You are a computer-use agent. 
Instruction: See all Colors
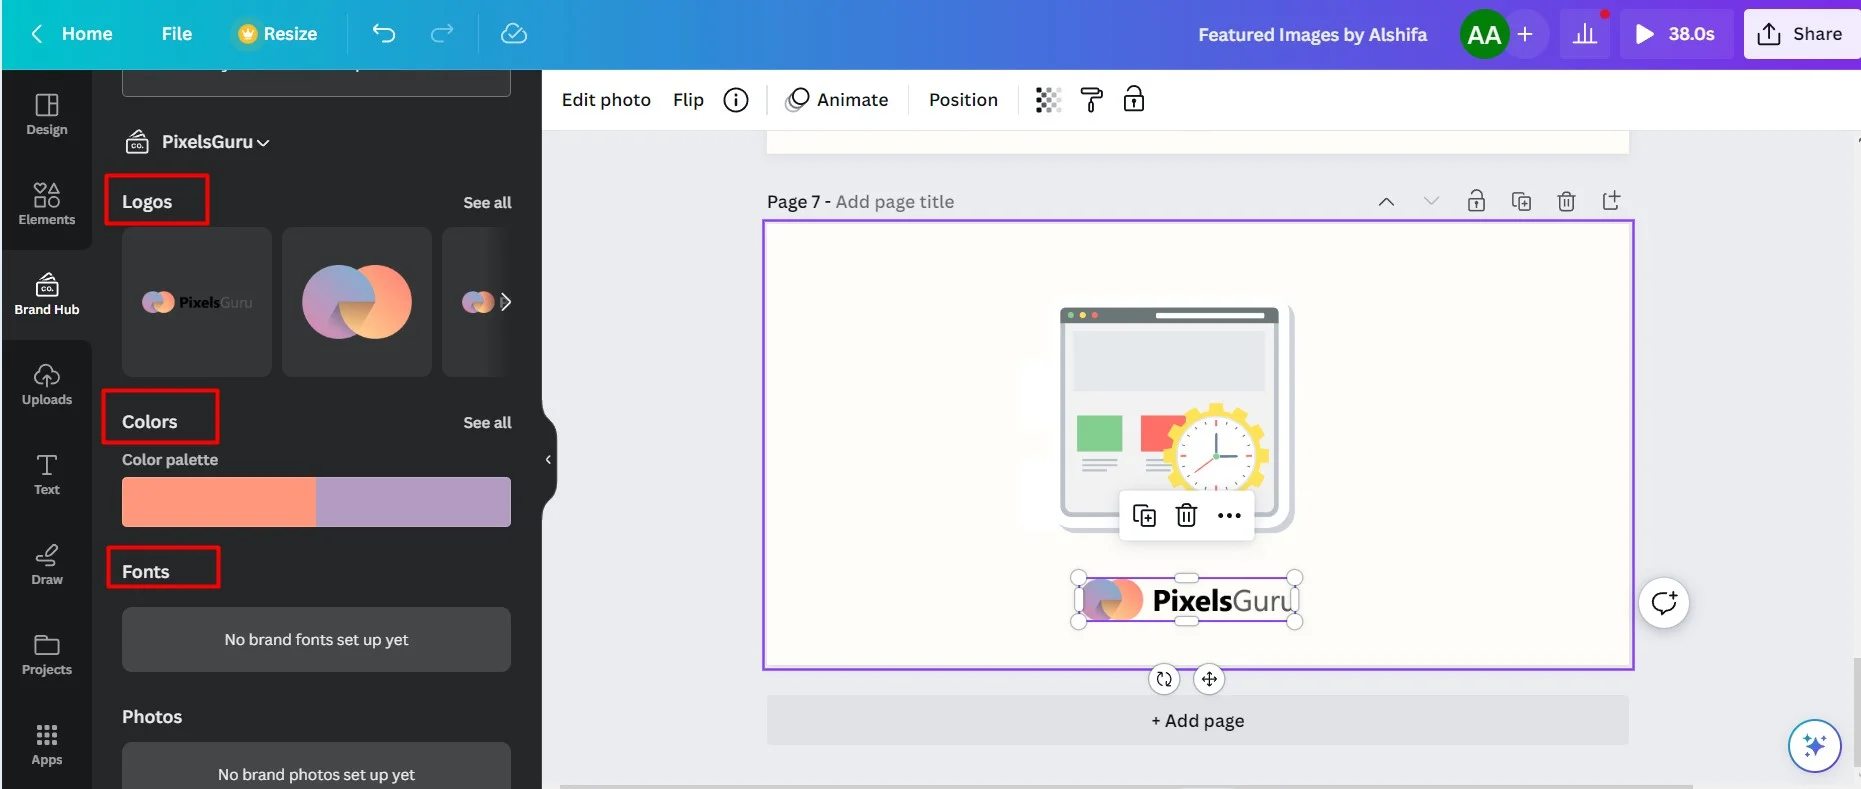487,423
